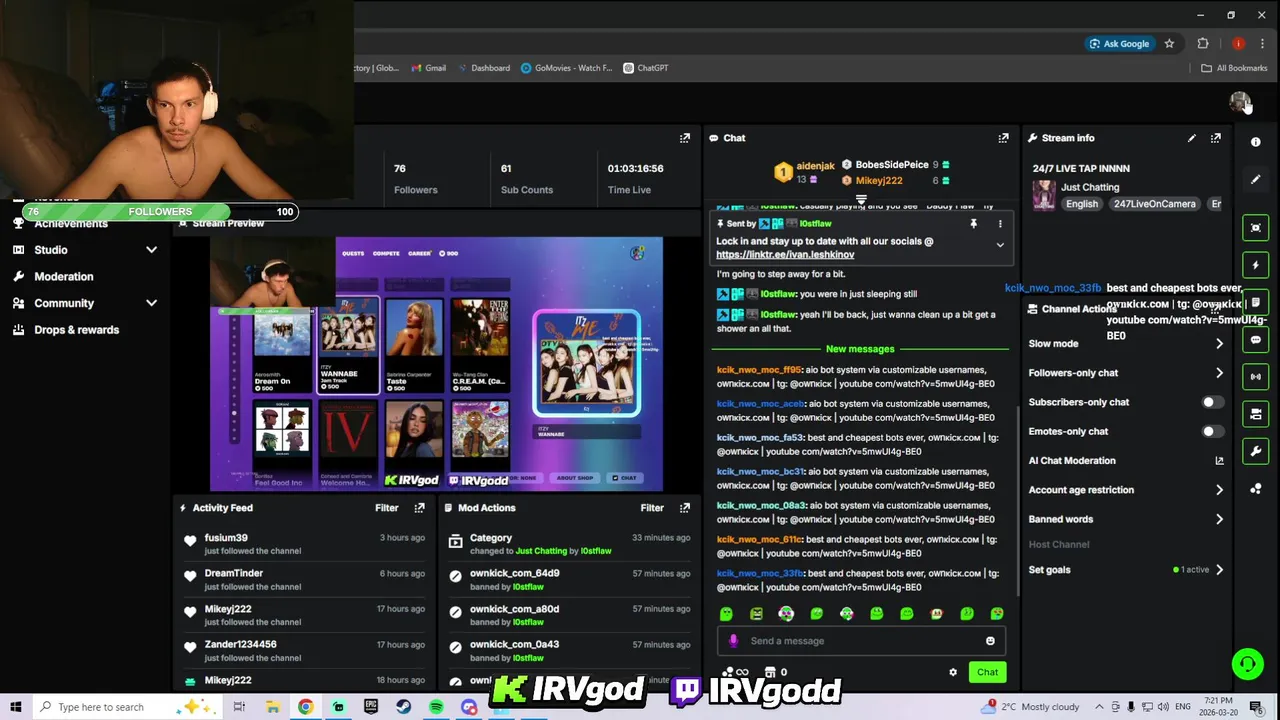This screenshot has height=720, width=1280.
Task: Click Ask Google button
Action: (1119, 44)
